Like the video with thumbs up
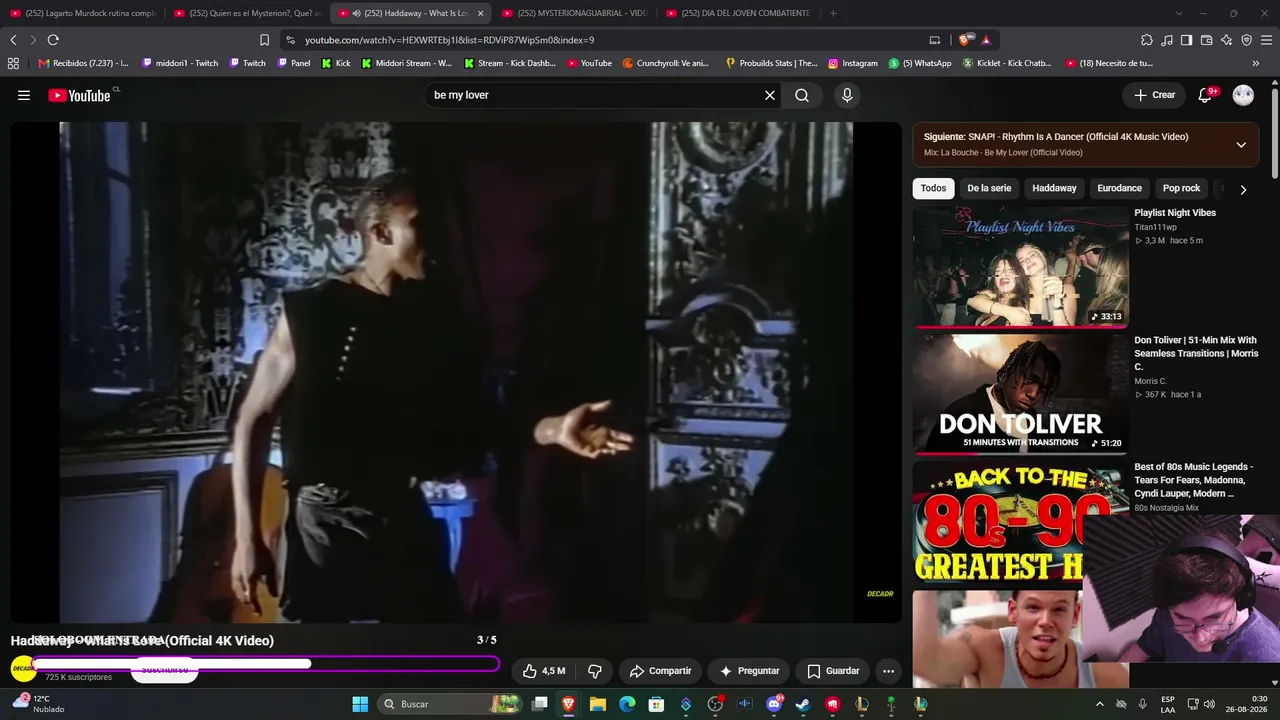This screenshot has height=720, width=1280. coord(544,671)
